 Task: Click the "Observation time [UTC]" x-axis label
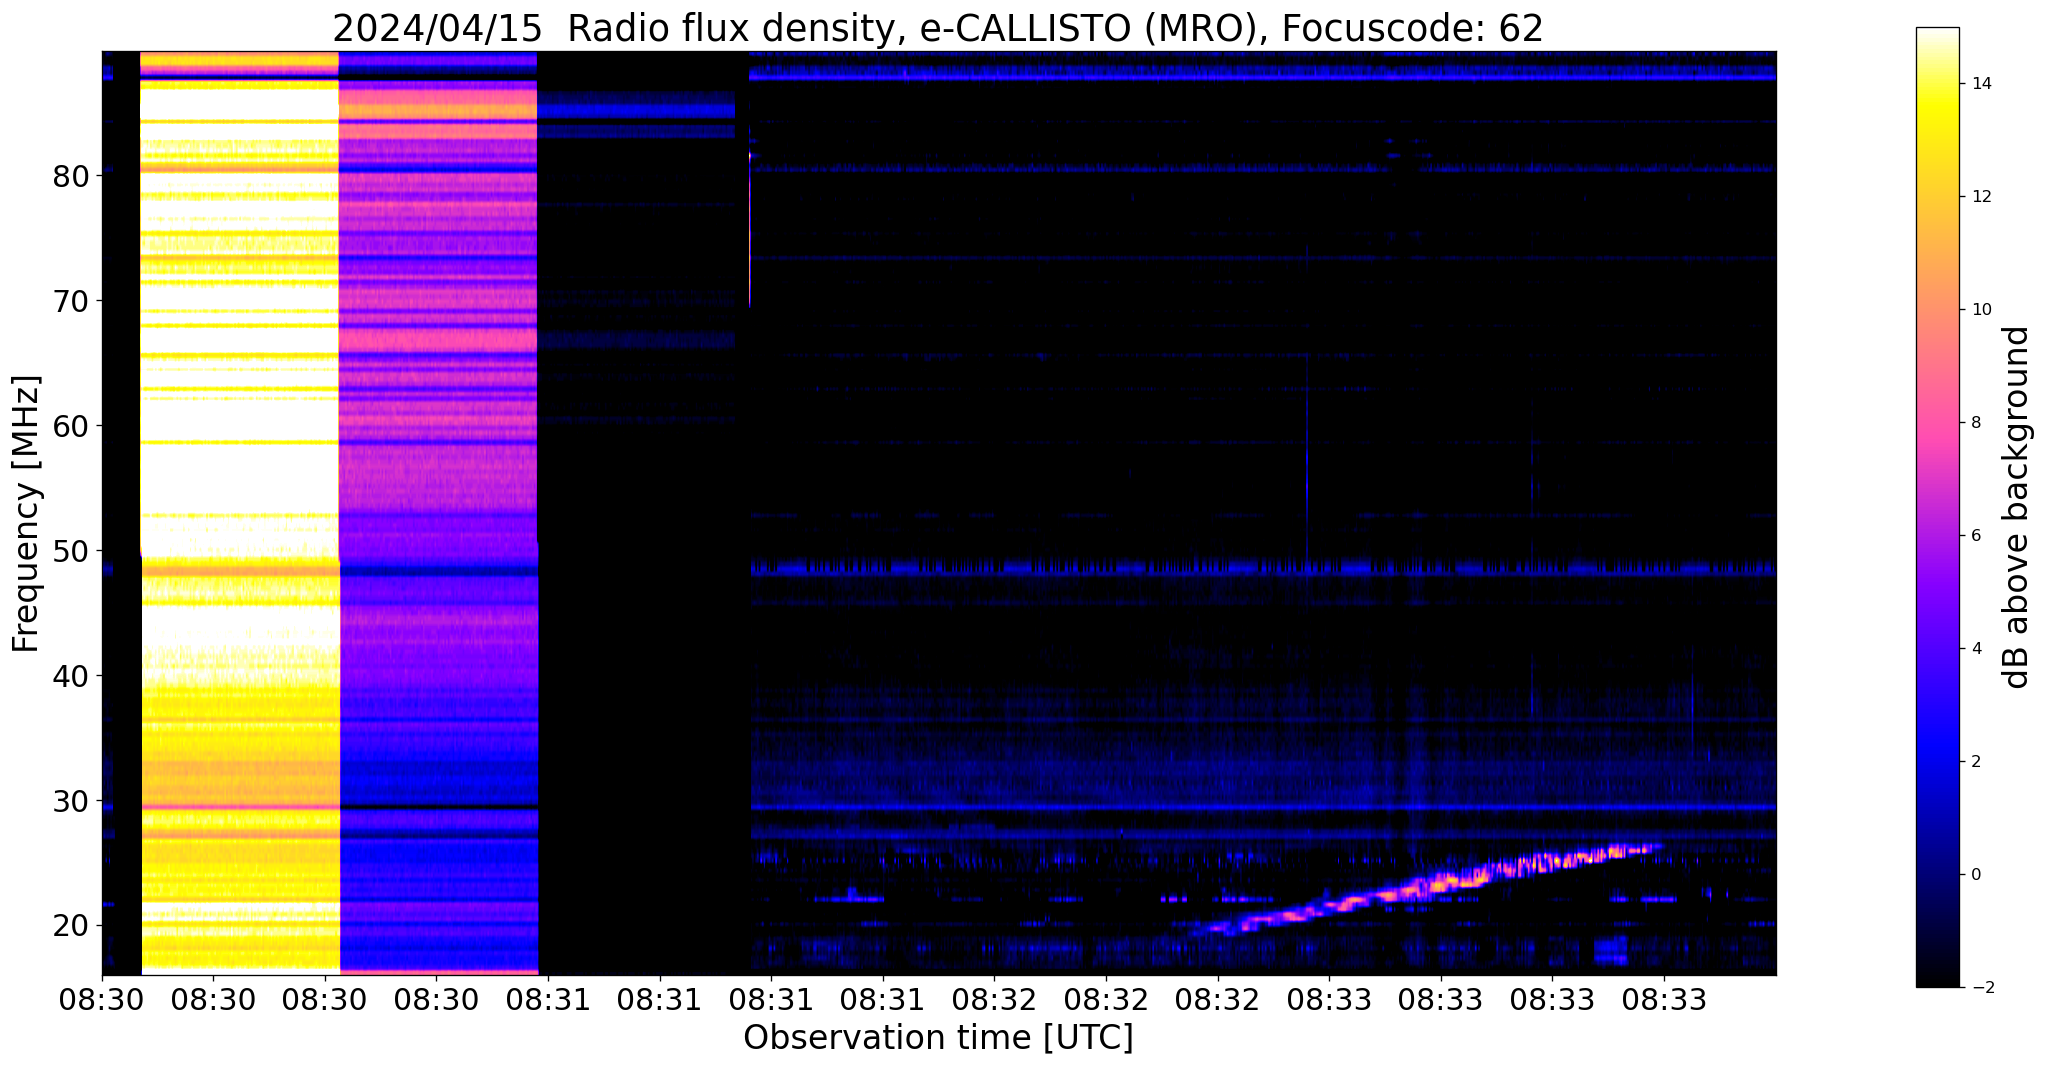coord(938,1038)
